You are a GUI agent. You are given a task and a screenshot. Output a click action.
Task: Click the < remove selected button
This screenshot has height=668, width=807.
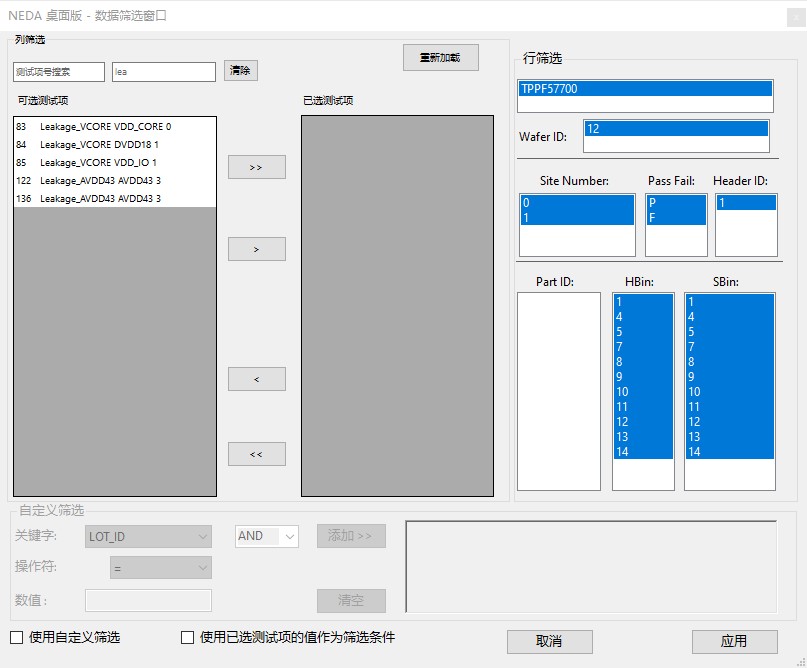256,379
